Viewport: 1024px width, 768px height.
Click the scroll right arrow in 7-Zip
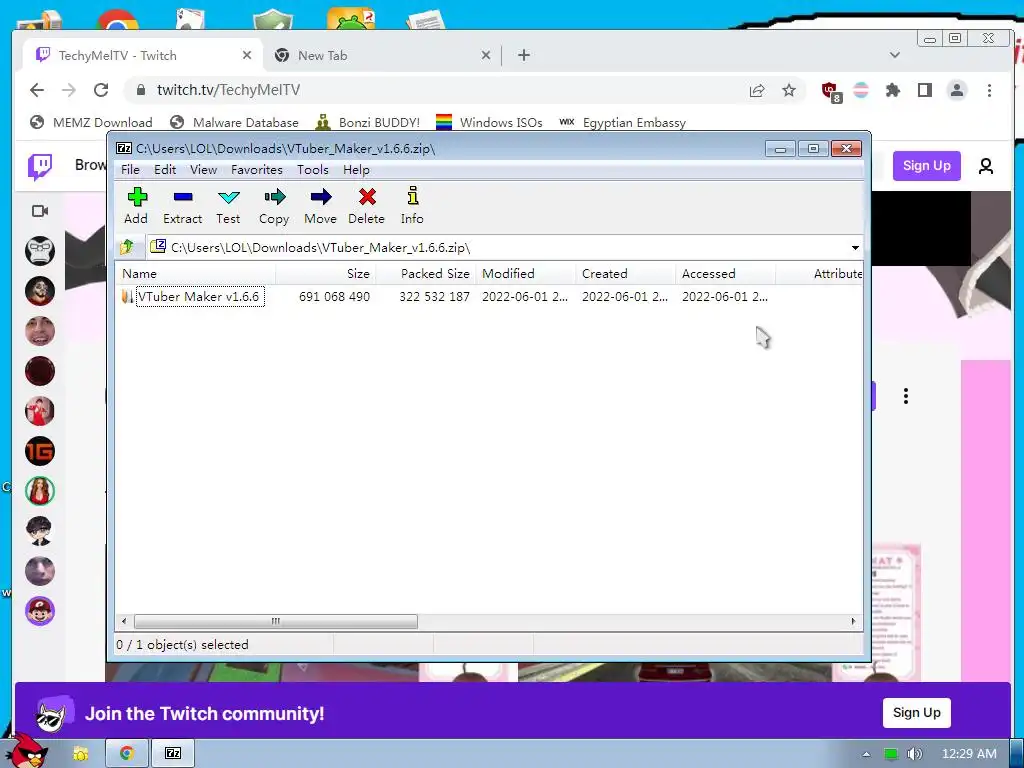click(x=853, y=621)
